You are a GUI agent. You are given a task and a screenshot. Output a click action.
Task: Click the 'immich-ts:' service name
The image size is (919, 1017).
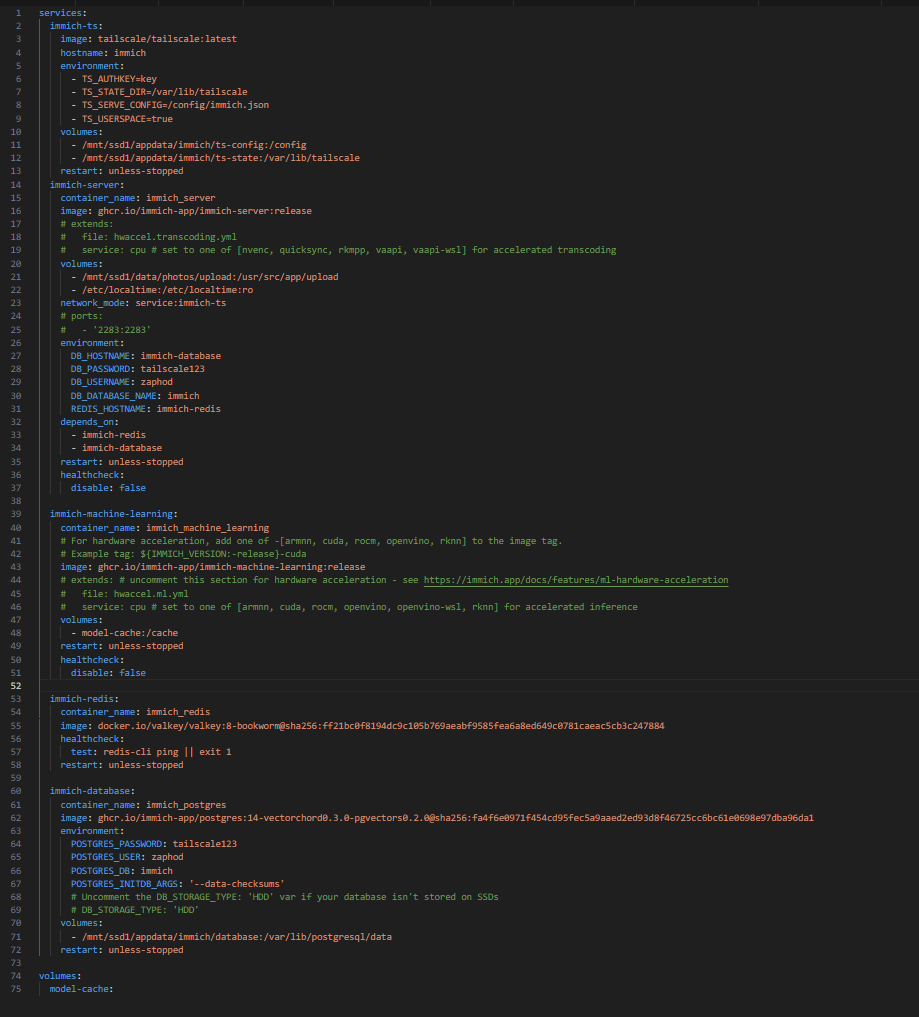click(76, 26)
